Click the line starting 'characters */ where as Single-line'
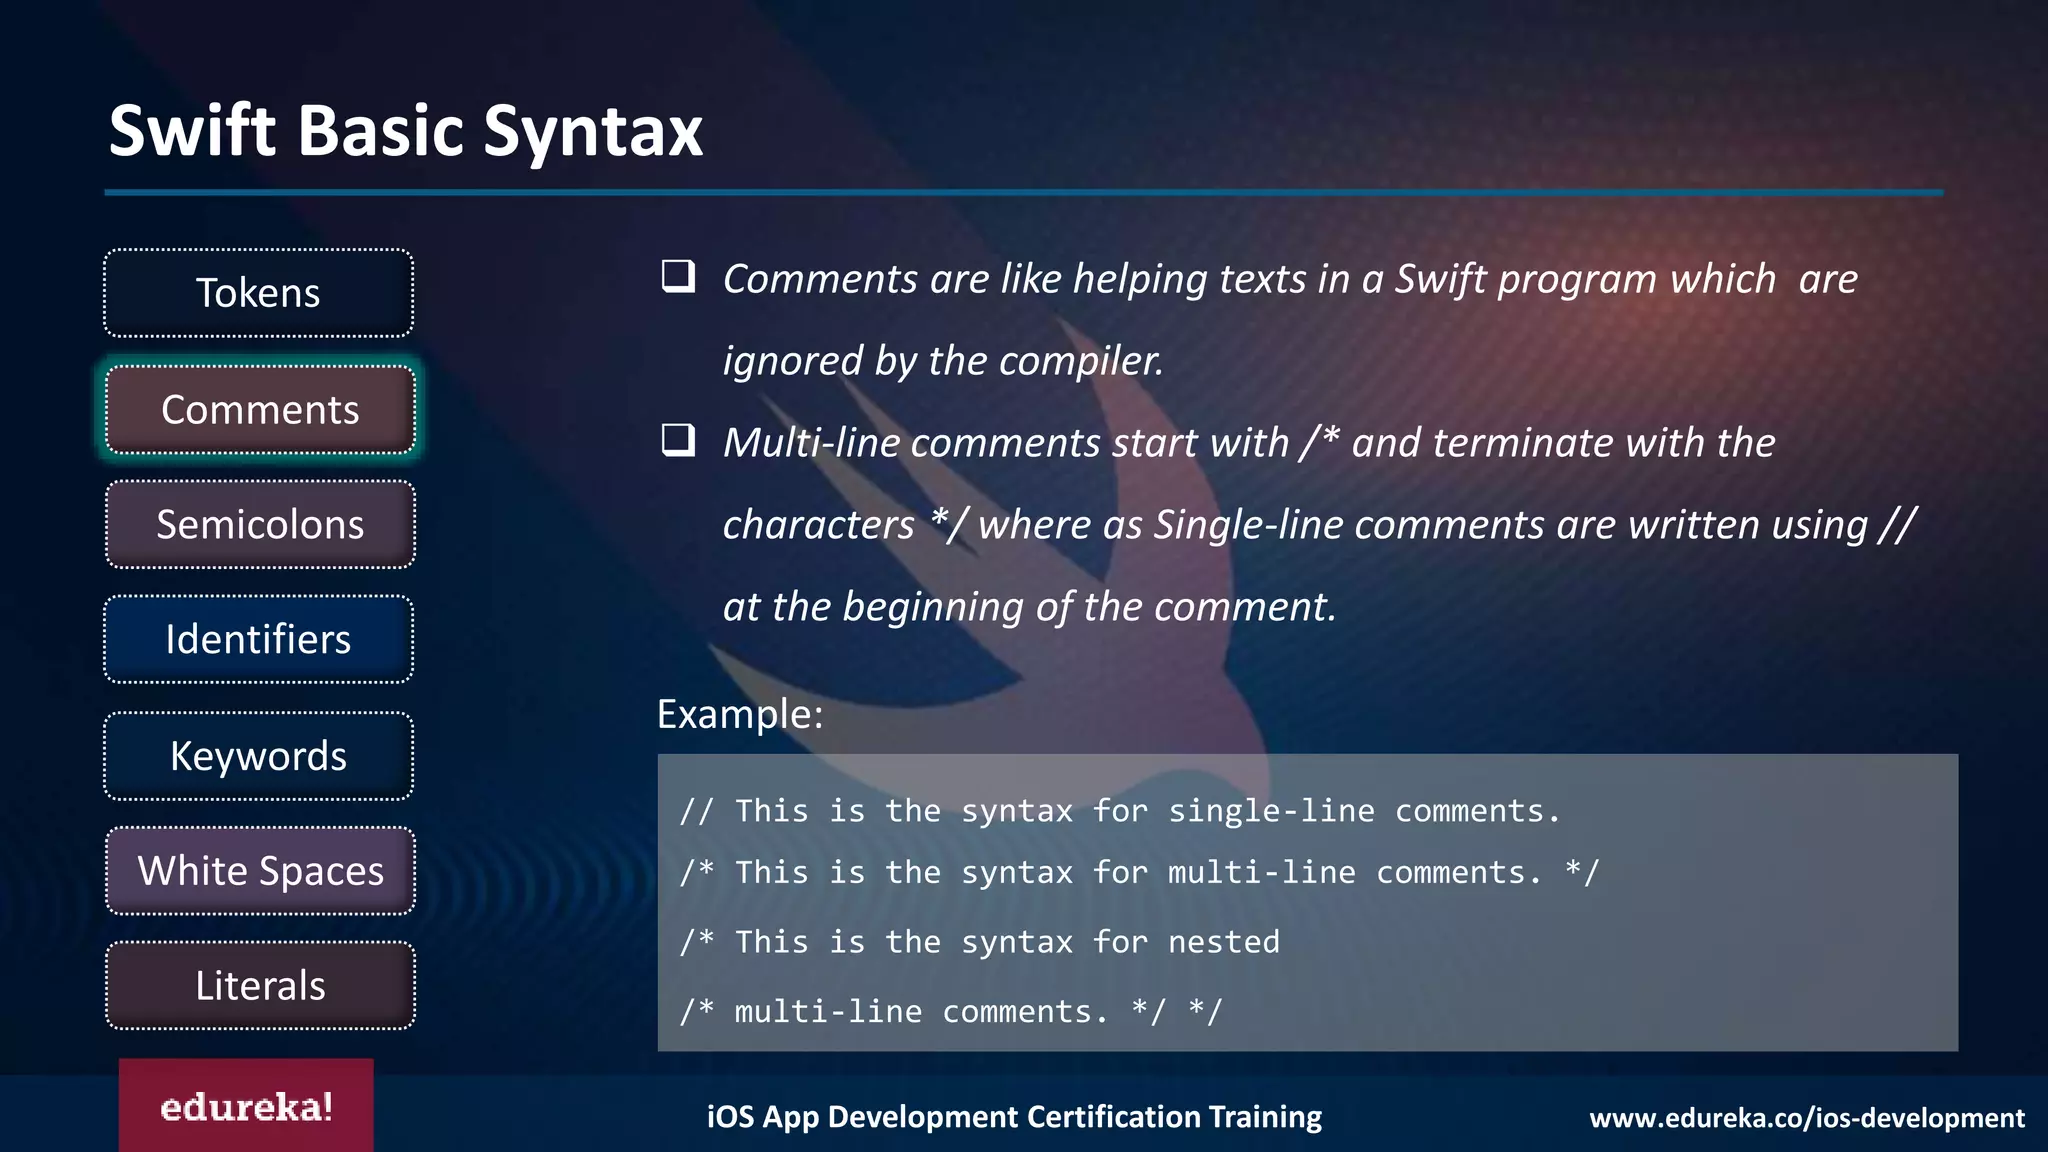 (1319, 525)
